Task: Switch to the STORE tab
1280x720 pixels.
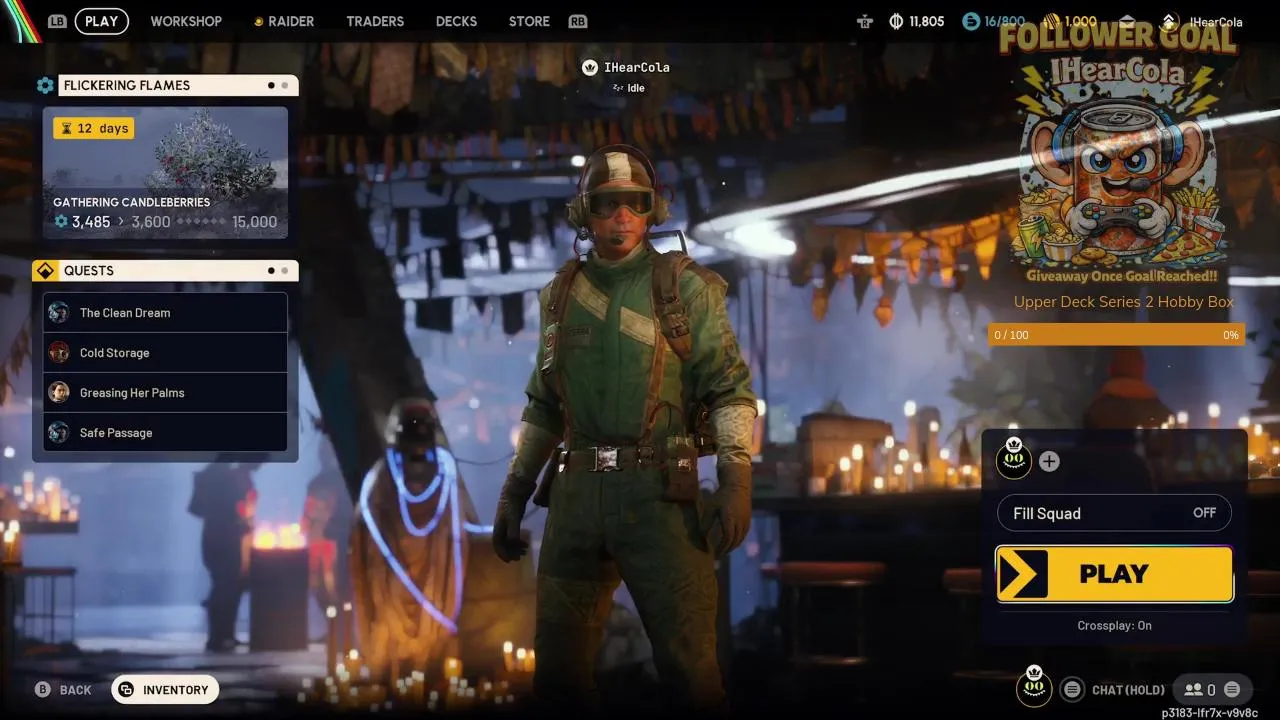Action: pos(529,21)
